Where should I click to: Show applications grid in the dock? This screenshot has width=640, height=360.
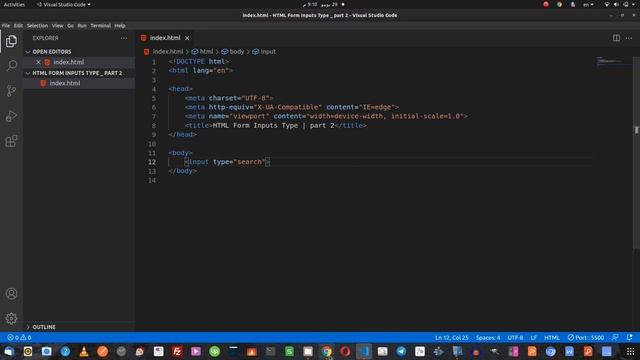[631, 351]
